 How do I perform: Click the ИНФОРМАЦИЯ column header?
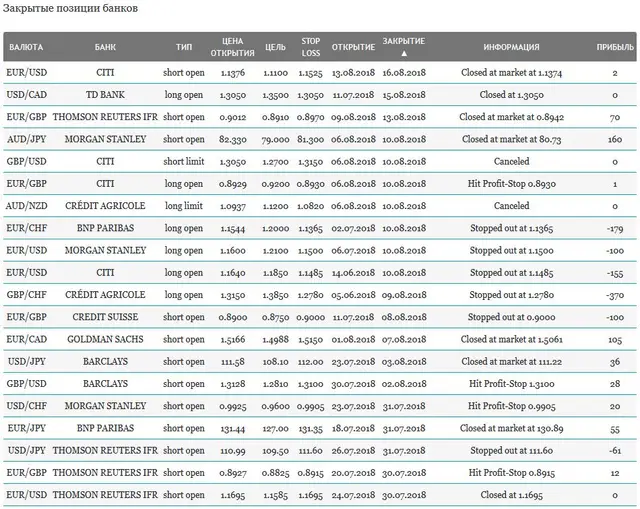pos(511,47)
